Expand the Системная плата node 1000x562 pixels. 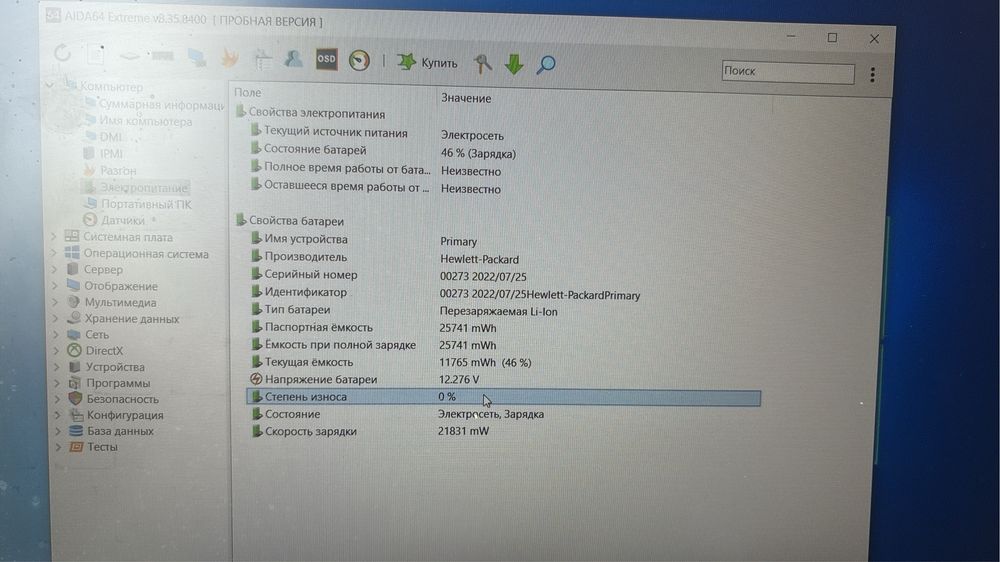pyautogui.click(x=54, y=236)
